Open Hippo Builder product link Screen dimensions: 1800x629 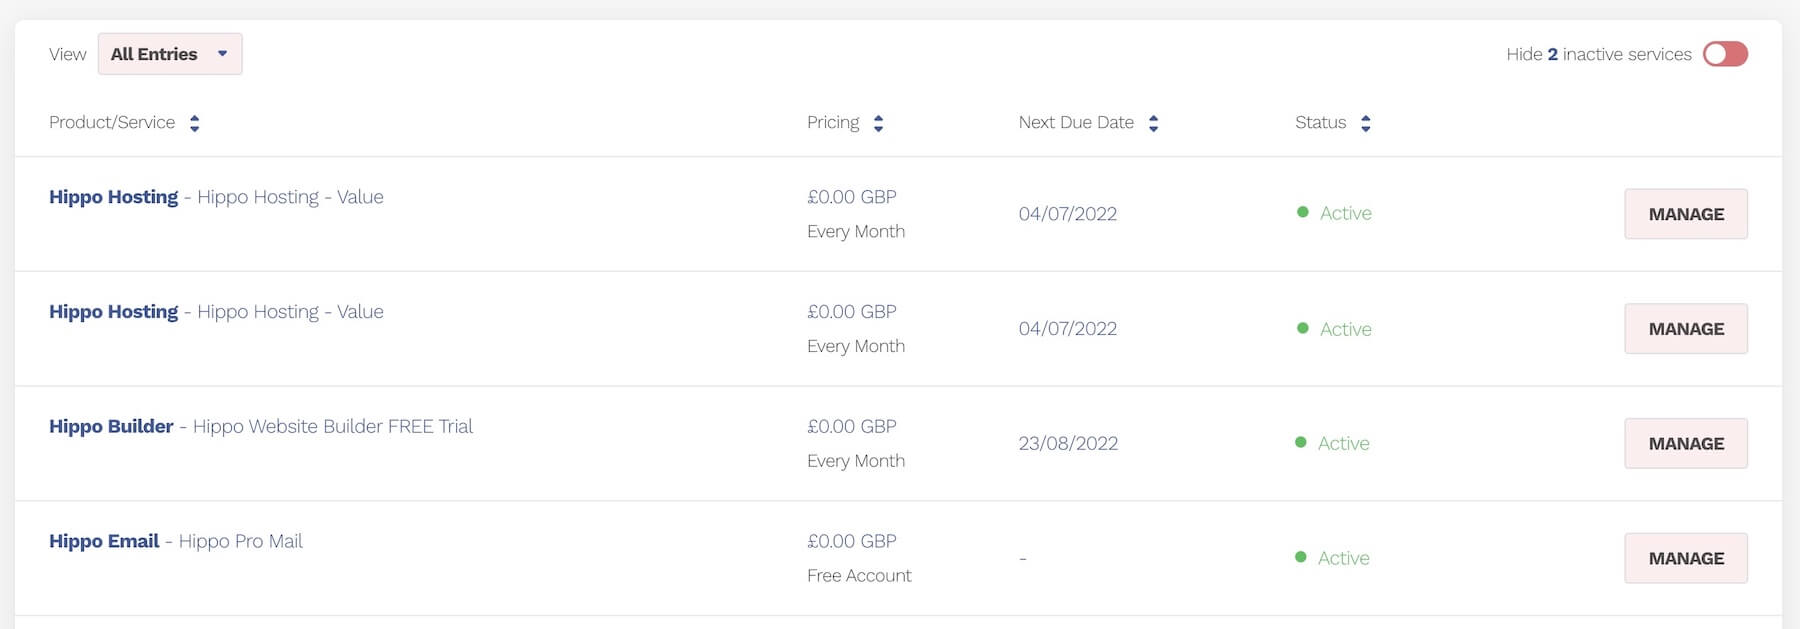[111, 426]
